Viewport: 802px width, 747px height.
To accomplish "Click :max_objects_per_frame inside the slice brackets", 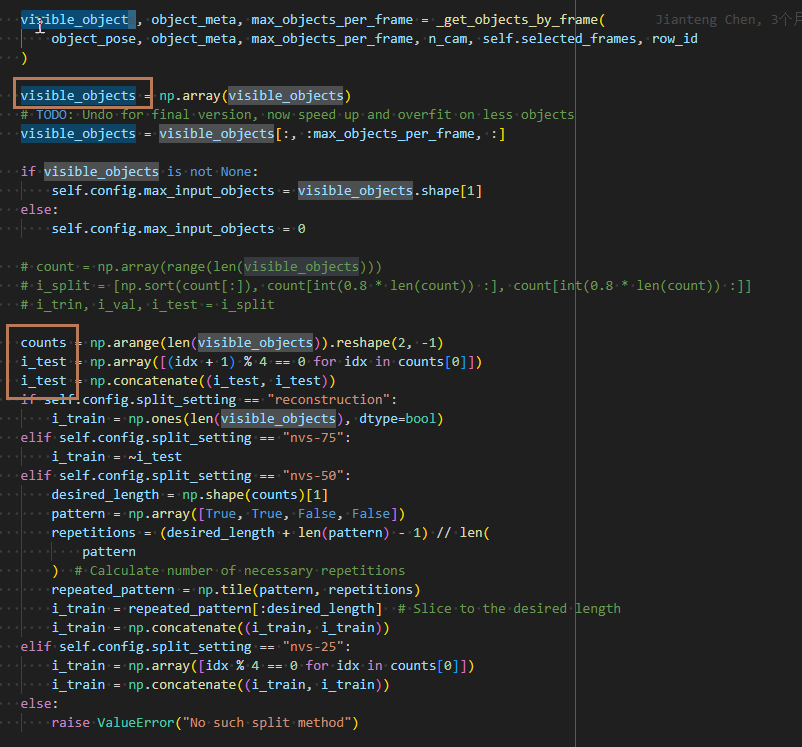I will pyautogui.click(x=390, y=134).
